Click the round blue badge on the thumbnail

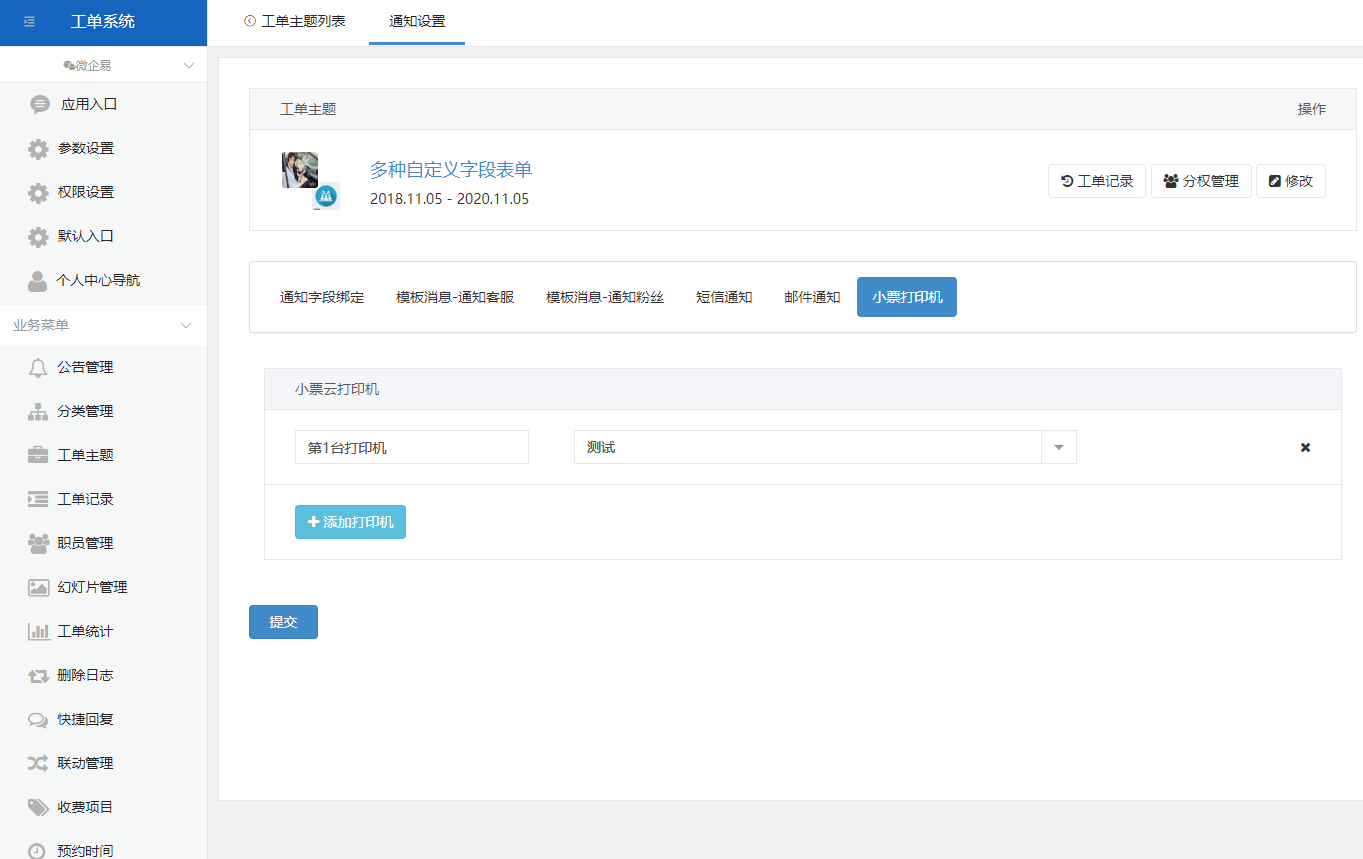coord(325,197)
